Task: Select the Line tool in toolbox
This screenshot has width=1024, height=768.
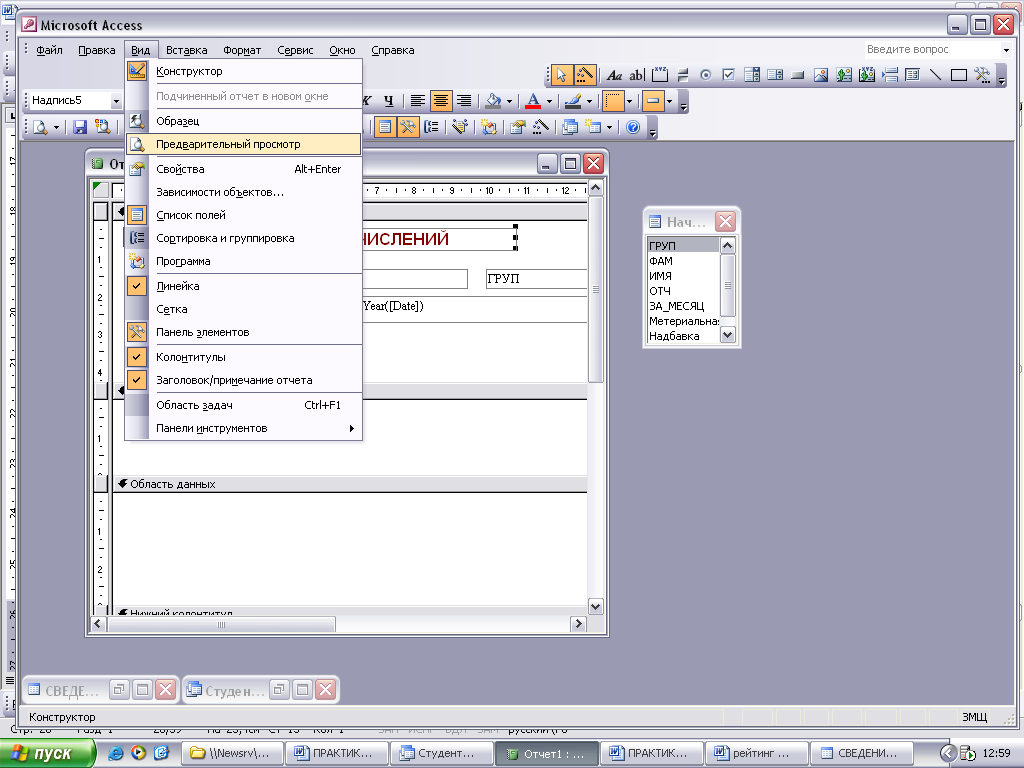Action: click(x=936, y=75)
